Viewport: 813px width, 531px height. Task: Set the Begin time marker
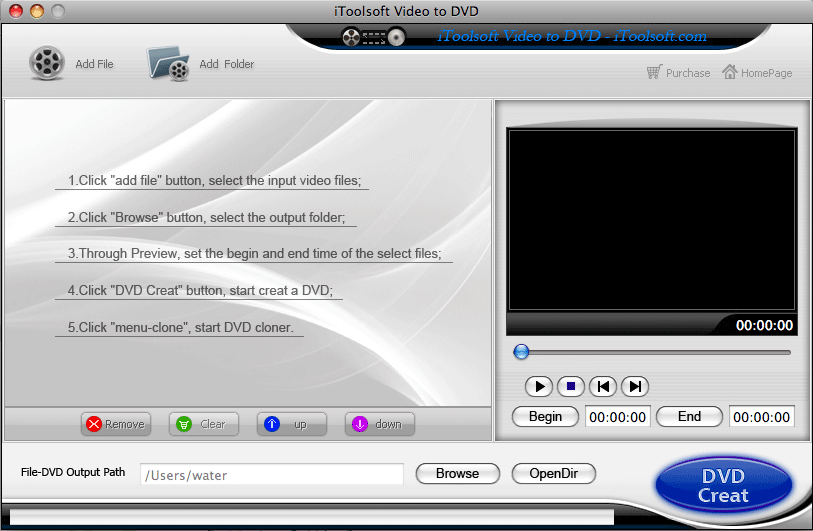point(545,416)
